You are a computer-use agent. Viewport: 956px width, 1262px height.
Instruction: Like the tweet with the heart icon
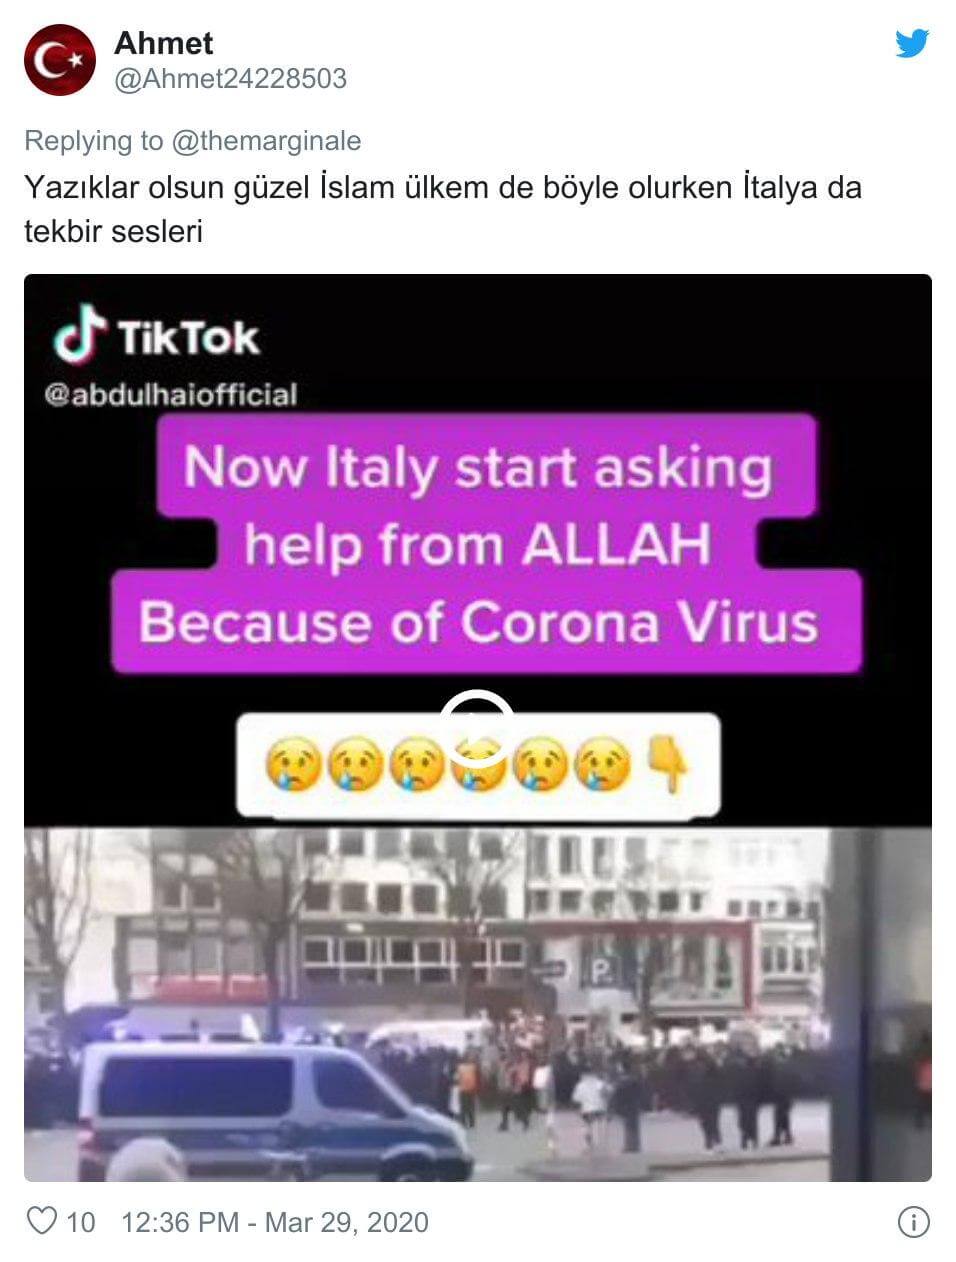[x=41, y=1221]
